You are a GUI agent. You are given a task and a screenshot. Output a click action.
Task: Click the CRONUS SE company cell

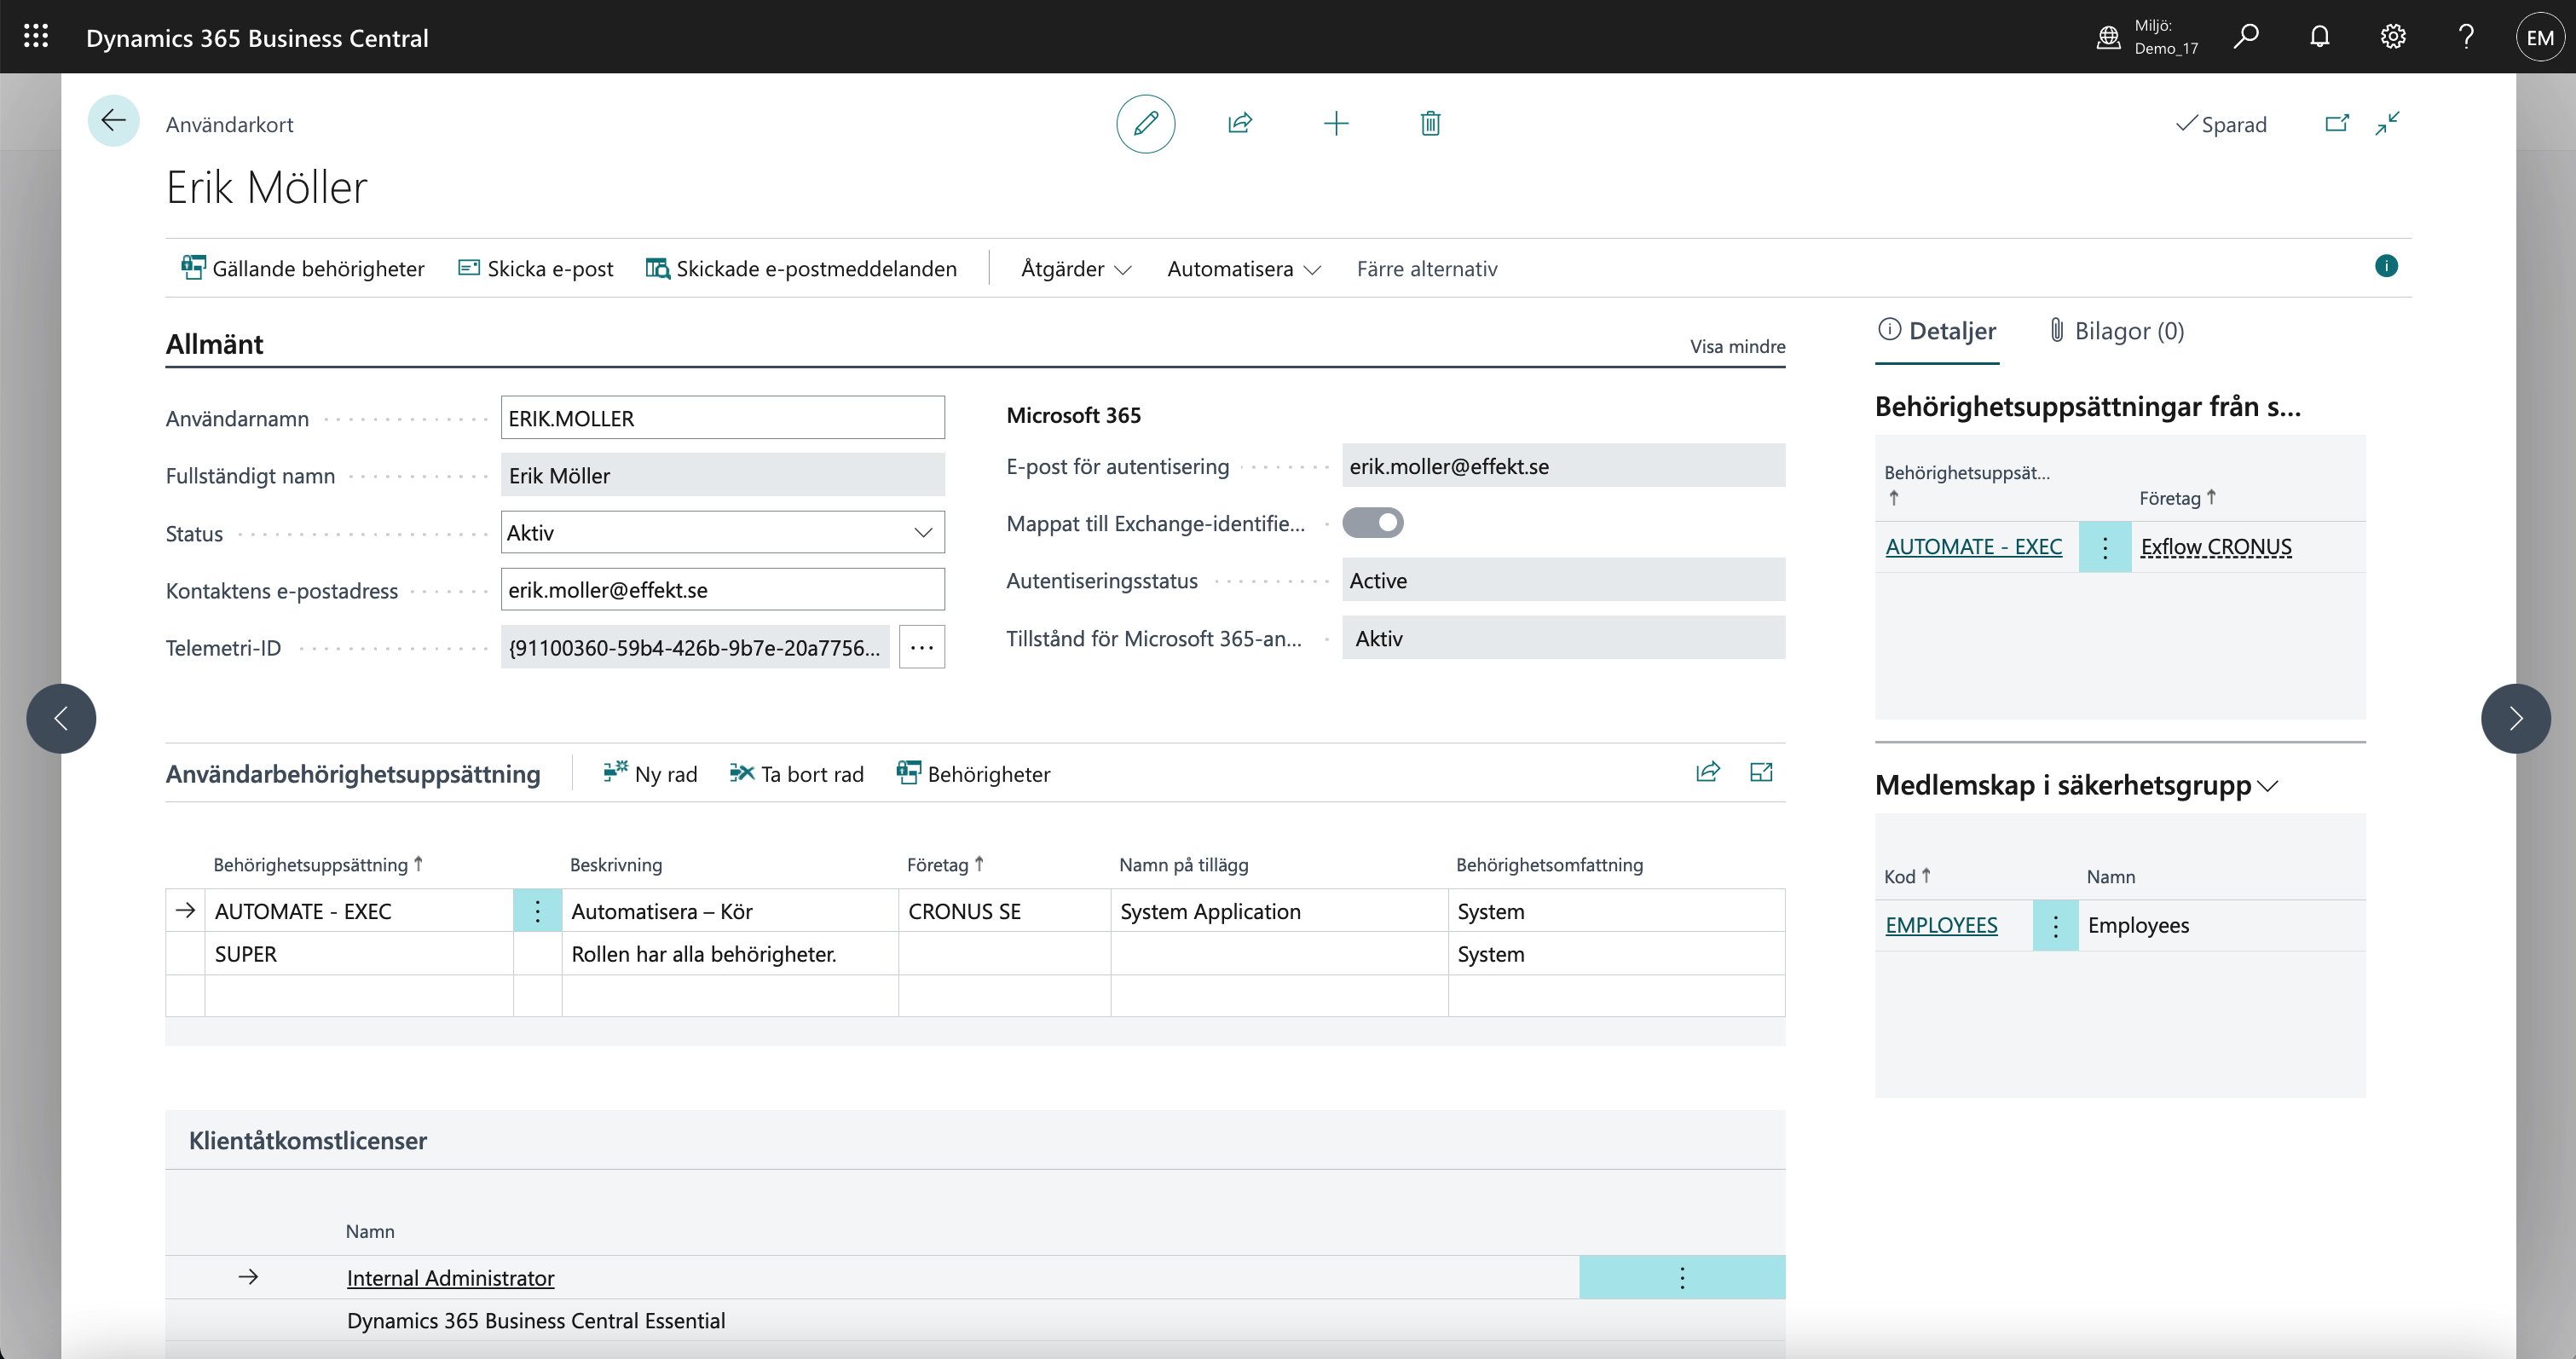(x=1004, y=911)
